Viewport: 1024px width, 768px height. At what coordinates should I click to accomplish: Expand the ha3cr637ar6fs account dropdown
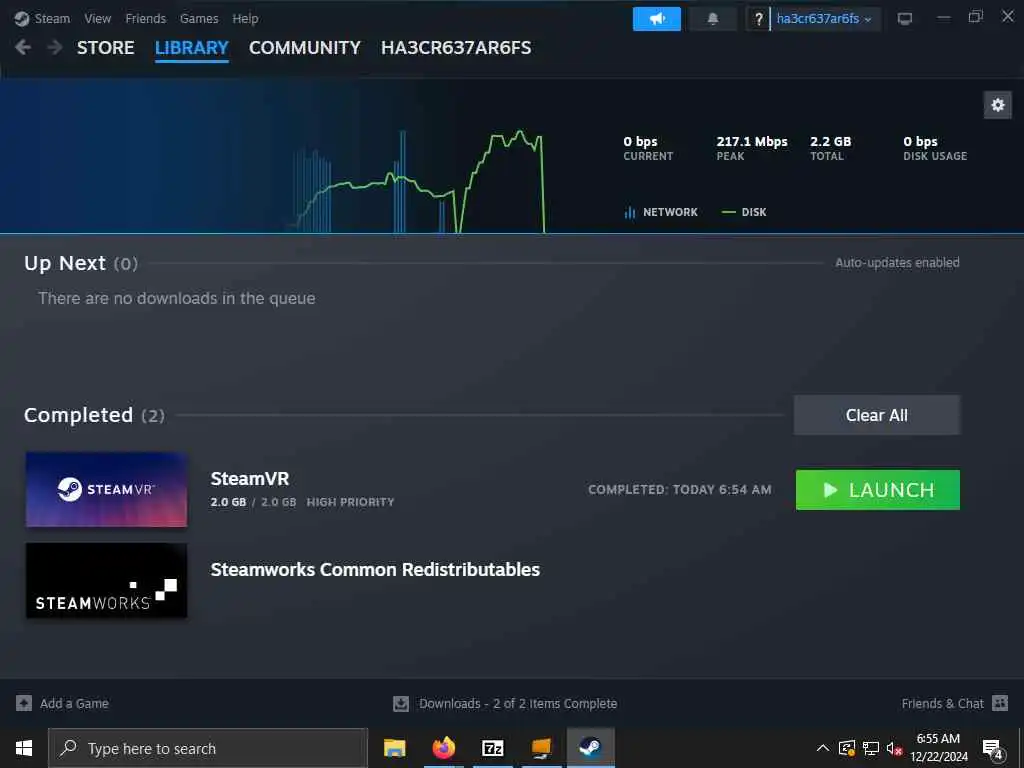click(x=825, y=19)
